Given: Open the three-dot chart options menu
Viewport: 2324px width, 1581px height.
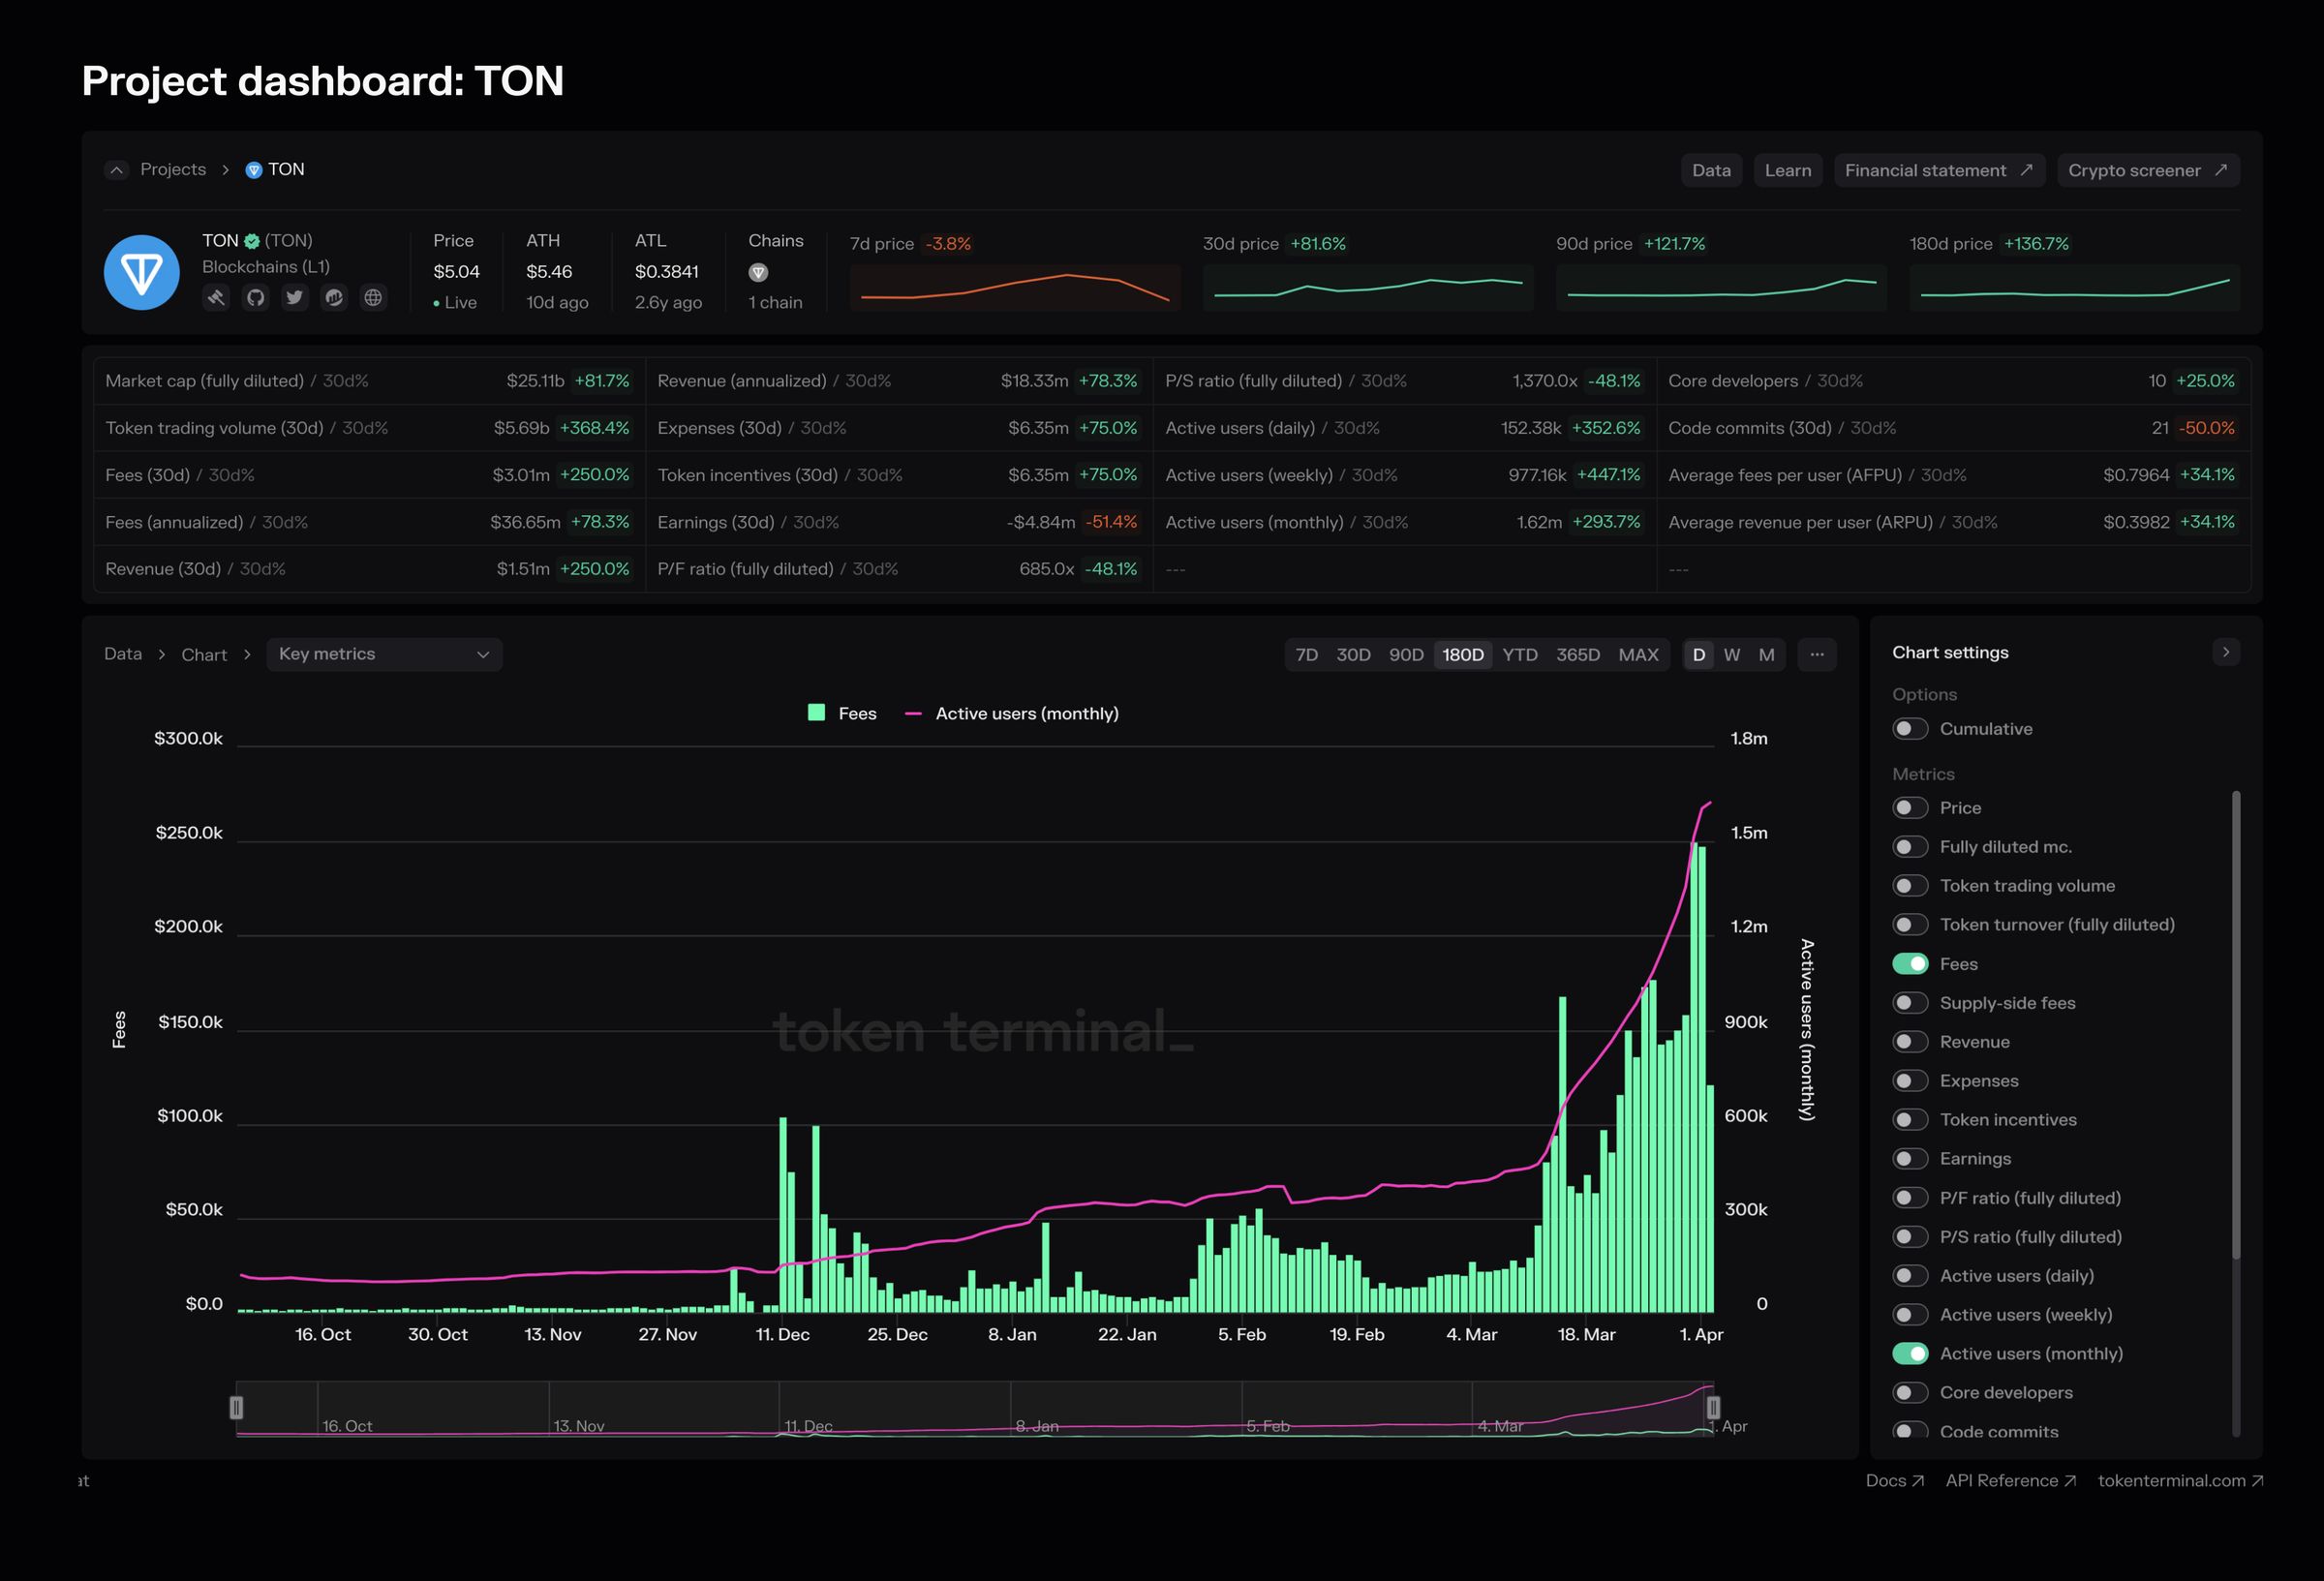Looking at the screenshot, I should 1817,654.
